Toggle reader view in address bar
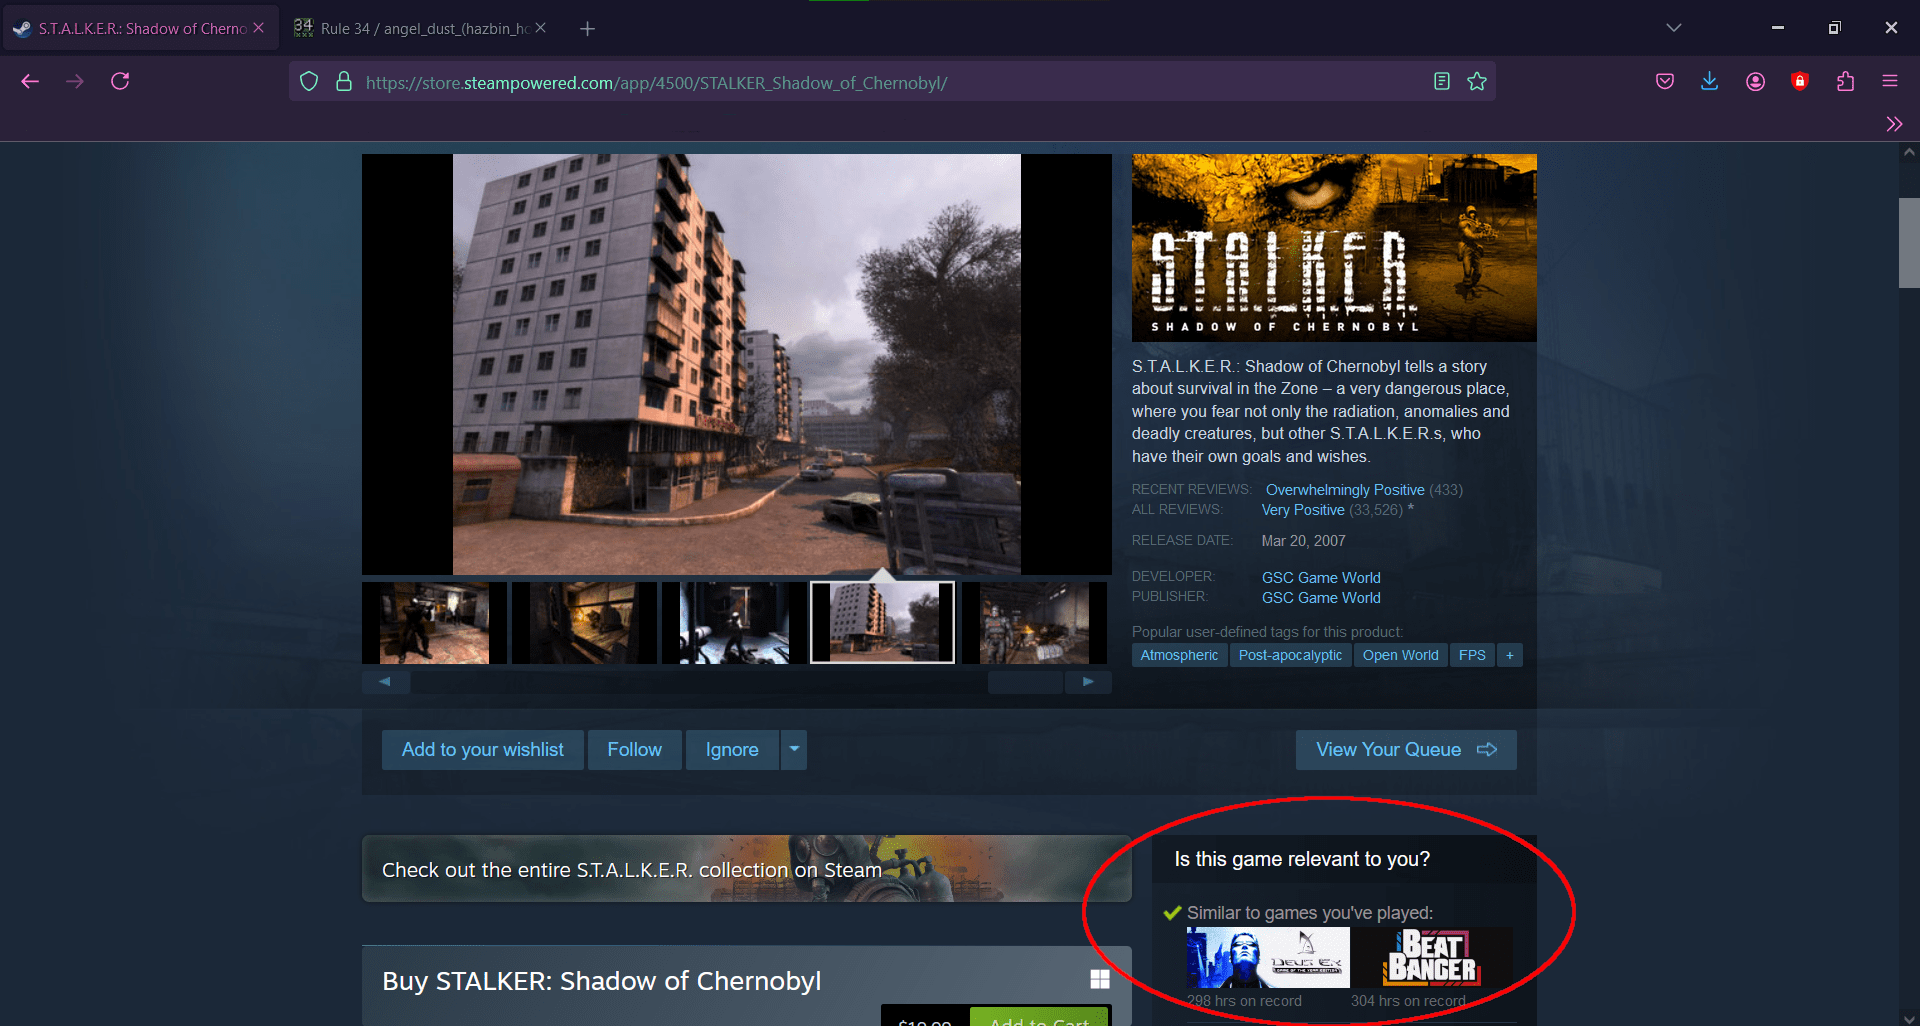 1441,82
